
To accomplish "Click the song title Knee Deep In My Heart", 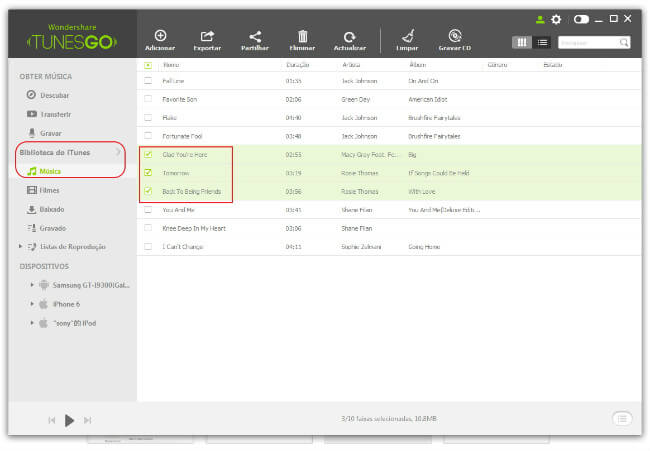I will (194, 228).
